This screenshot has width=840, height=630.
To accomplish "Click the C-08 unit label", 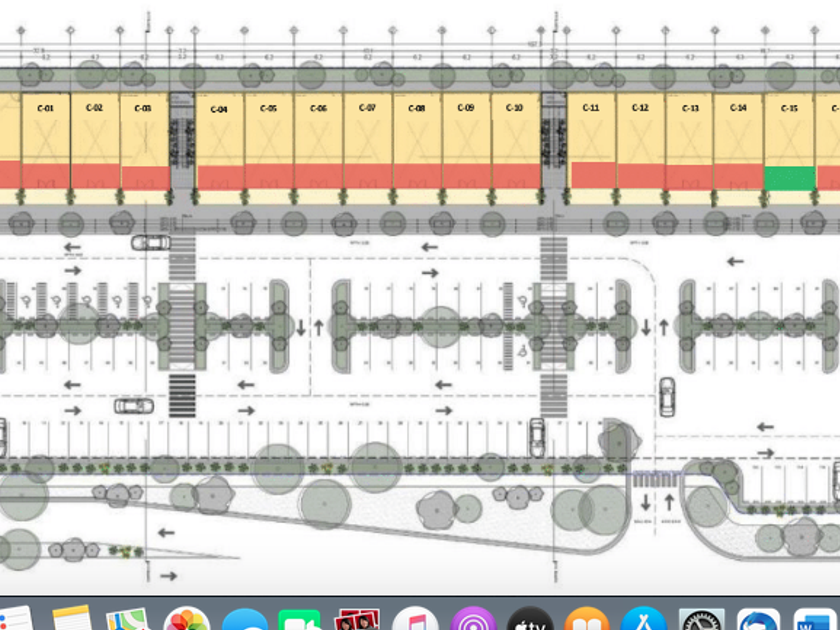I will (417, 108).
